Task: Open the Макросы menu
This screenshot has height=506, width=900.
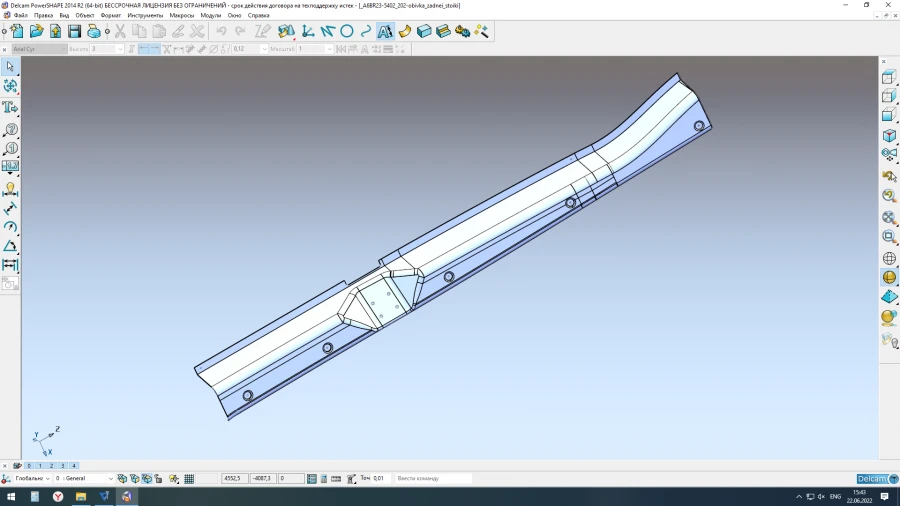Action: tap(182, 15)
